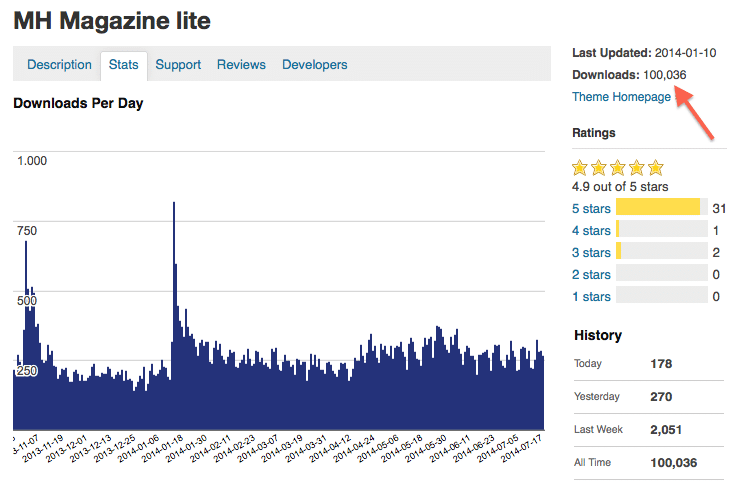Open the Description tab
740x494 pixels.
point(59,65)
